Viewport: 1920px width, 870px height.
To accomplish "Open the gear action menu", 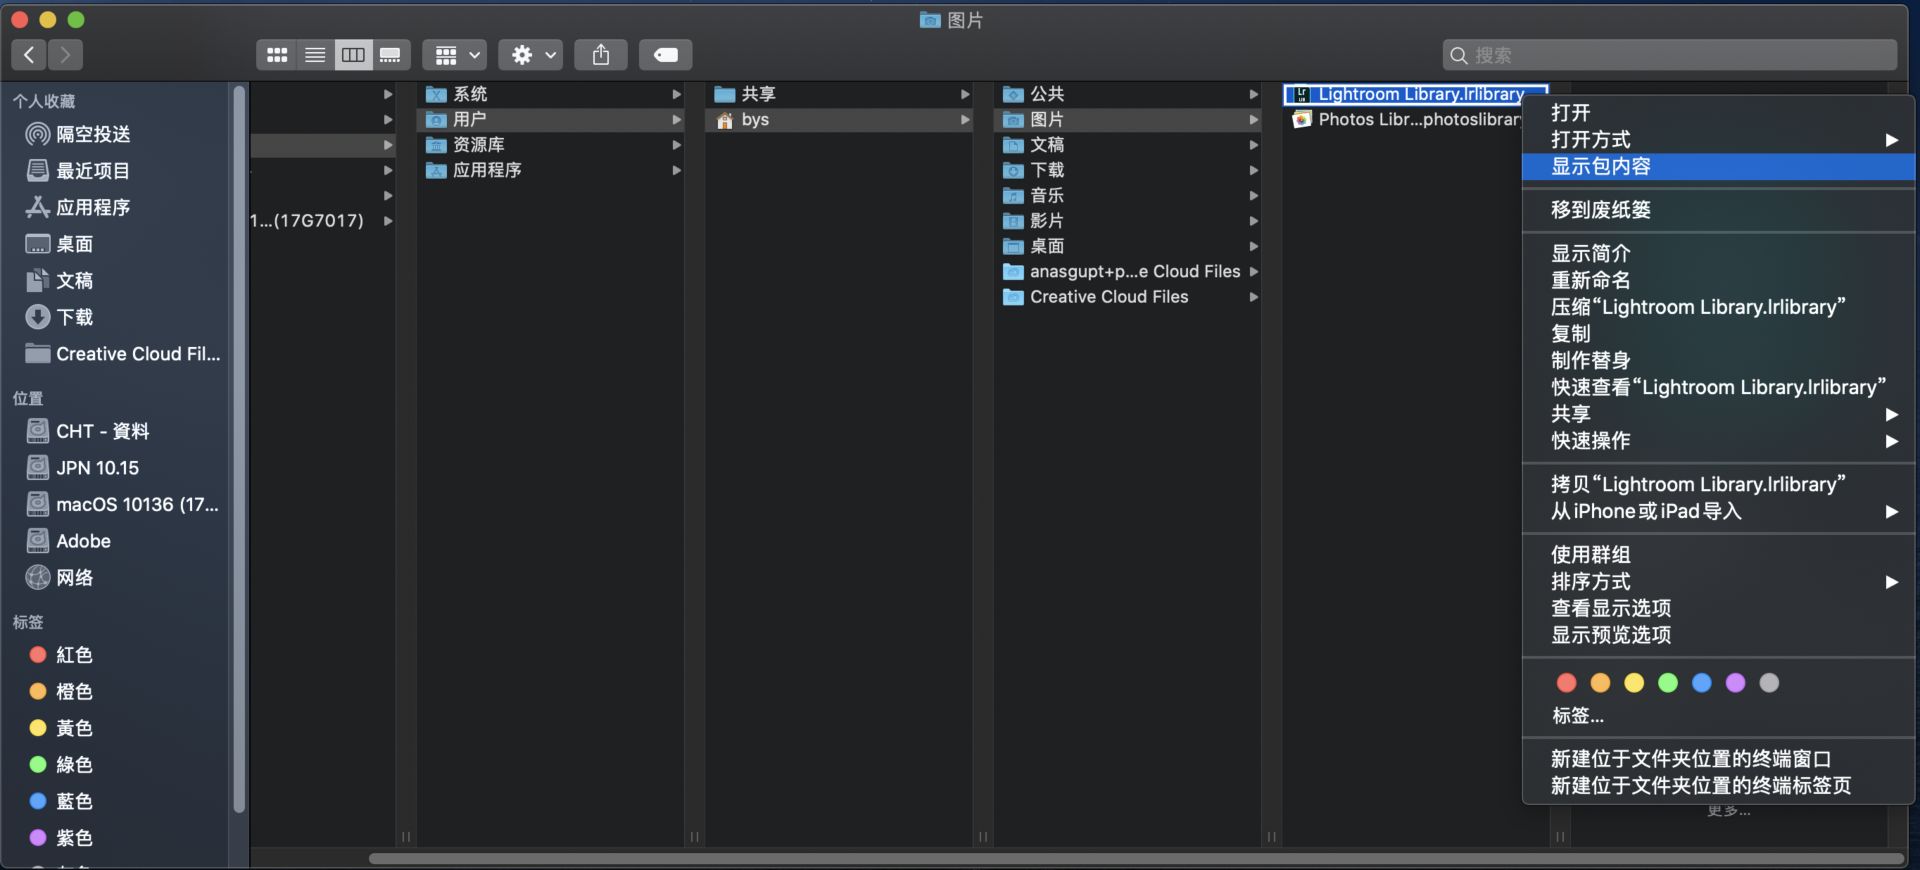I will click(x=530, y=55).
